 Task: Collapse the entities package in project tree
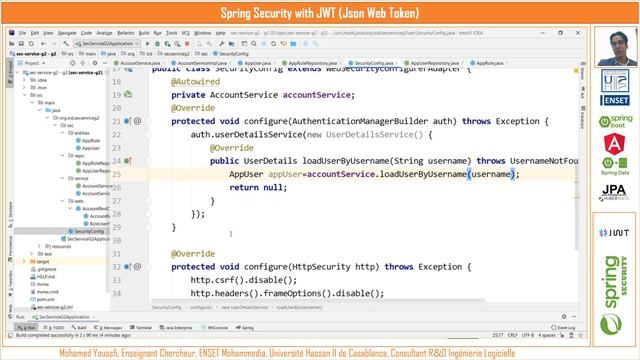click(62, 133)
